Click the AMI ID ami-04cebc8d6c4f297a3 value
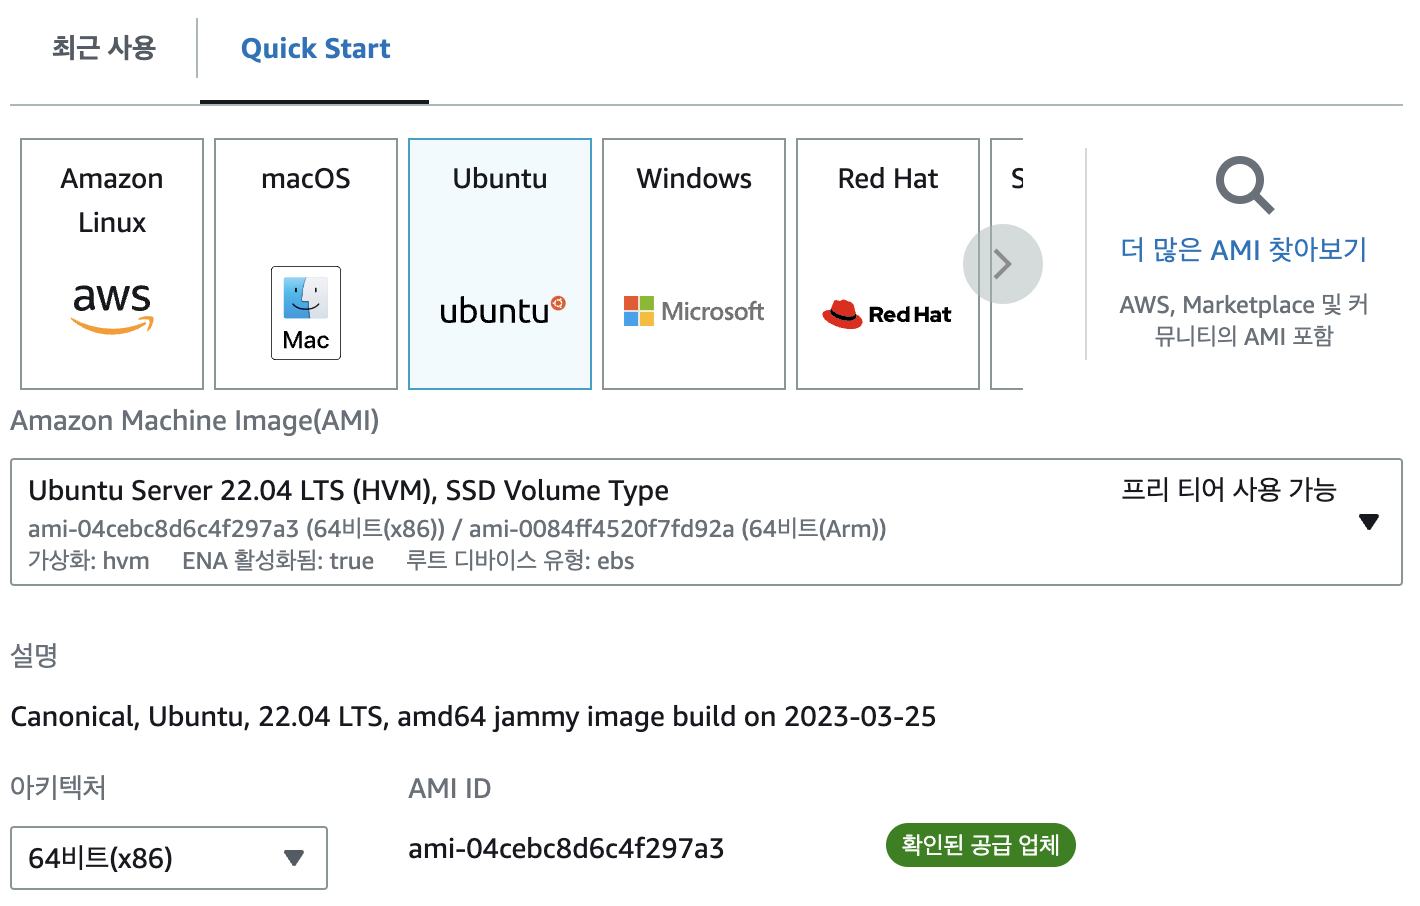 tap(566, 849)
